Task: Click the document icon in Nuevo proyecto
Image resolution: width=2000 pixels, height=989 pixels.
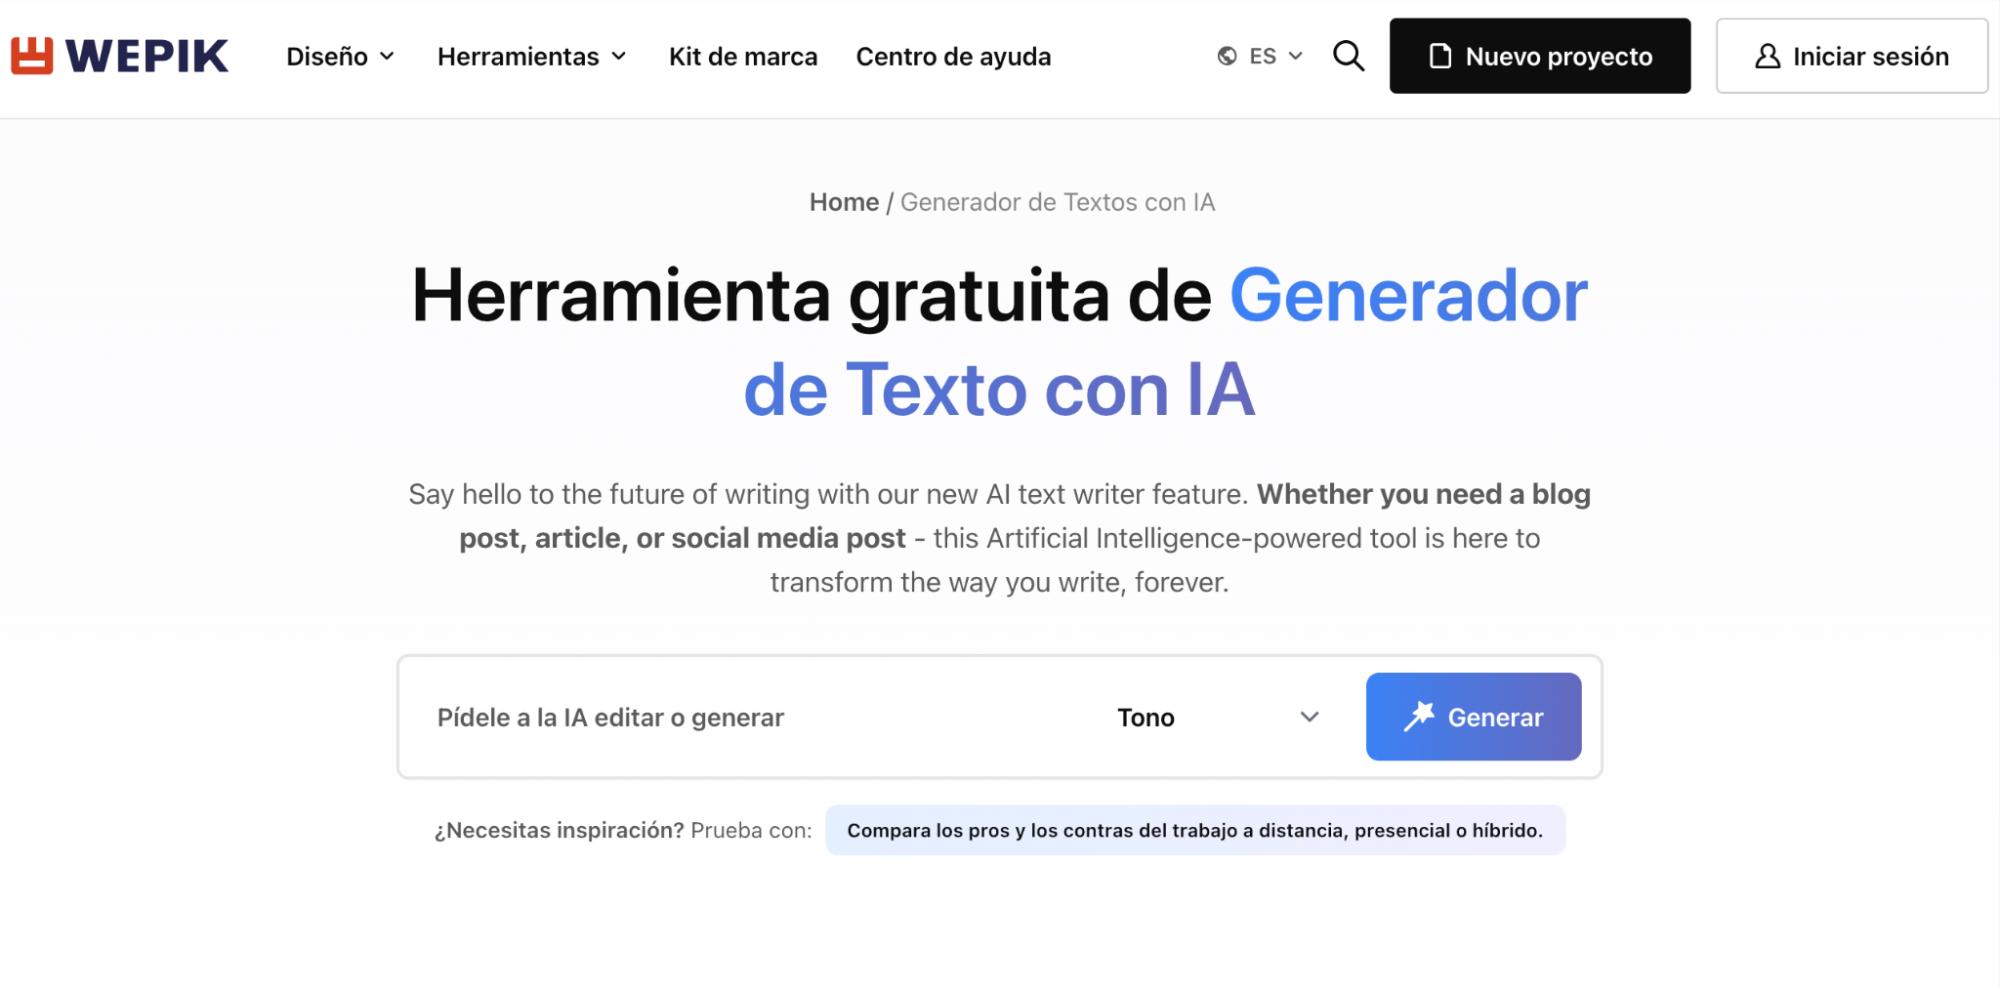Action: 1439,56
